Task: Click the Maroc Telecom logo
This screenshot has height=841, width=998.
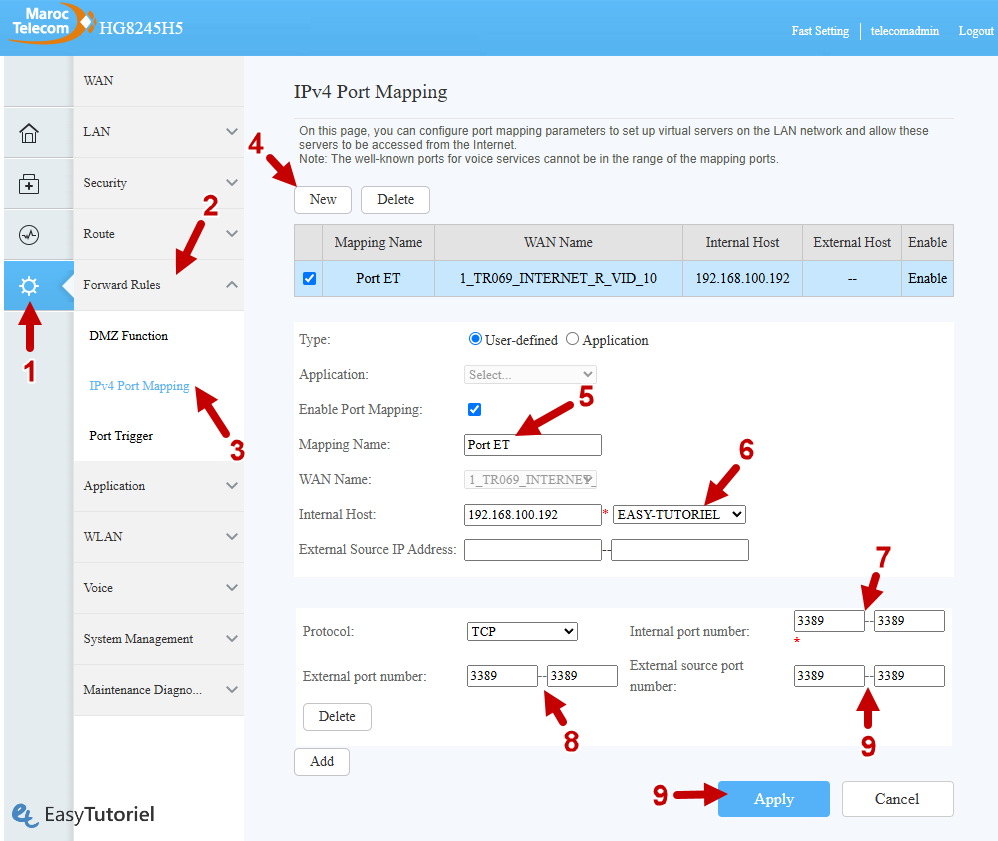Action: coord(50,24)
